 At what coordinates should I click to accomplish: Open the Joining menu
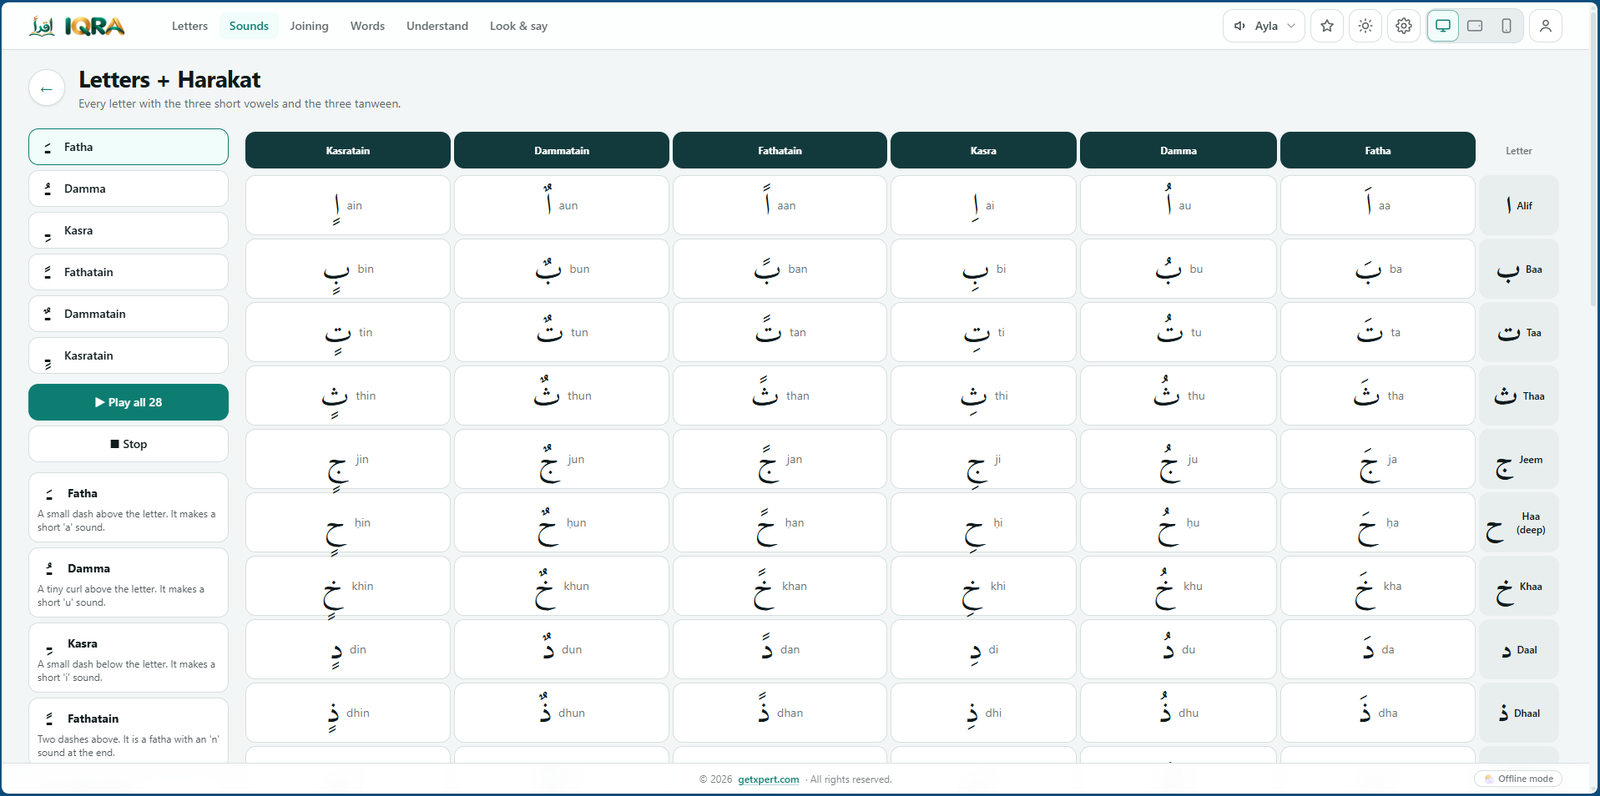(x=309, y=26)
